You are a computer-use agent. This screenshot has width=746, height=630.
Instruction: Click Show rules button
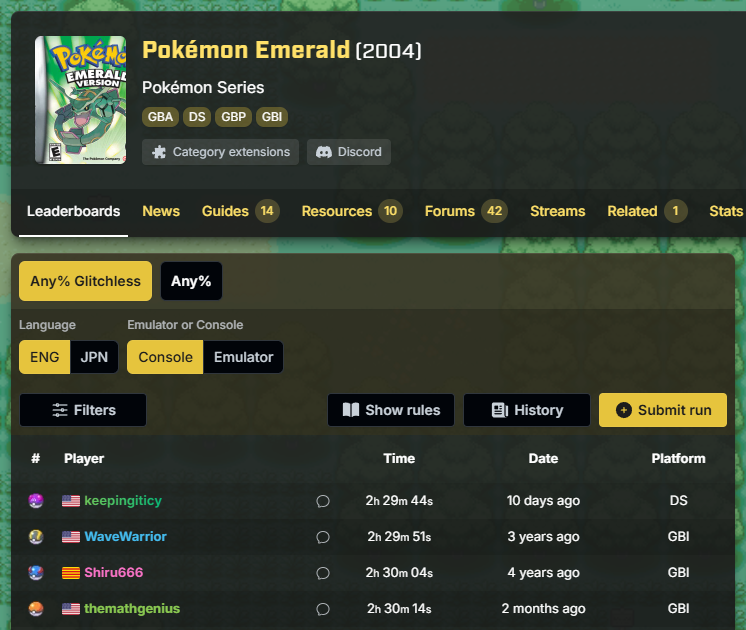[391, 410]
